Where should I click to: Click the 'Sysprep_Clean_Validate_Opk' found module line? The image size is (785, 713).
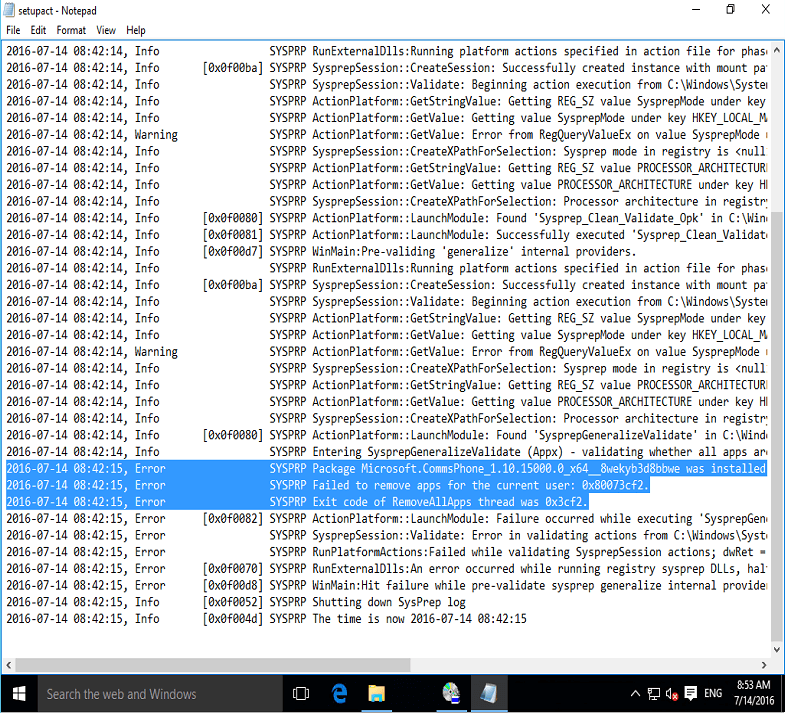tap(386, 218)
